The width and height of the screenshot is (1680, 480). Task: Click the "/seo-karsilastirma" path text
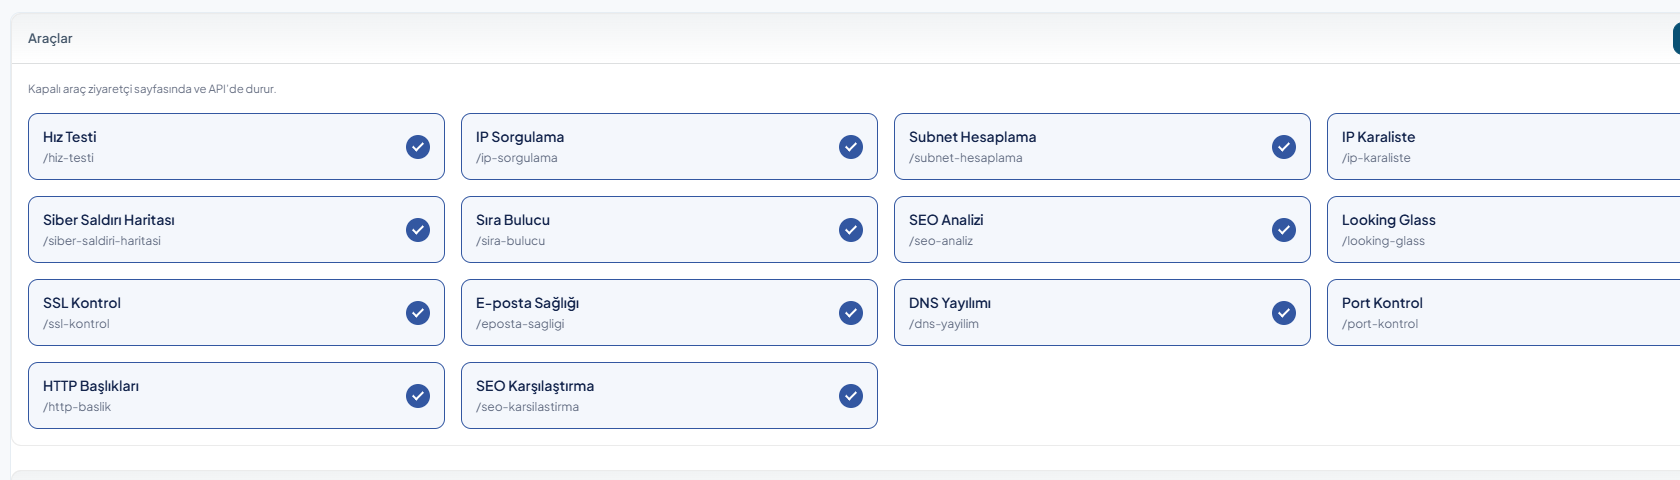click(x=528, y=407)
